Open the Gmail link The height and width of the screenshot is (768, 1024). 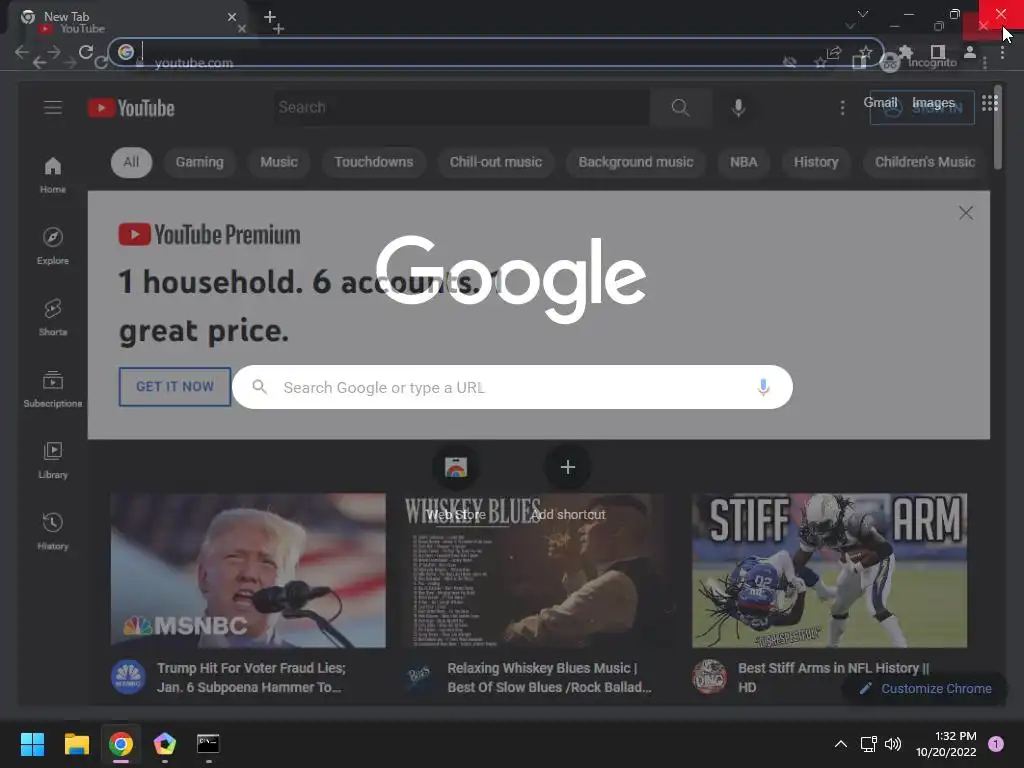(x=880, y=103)
